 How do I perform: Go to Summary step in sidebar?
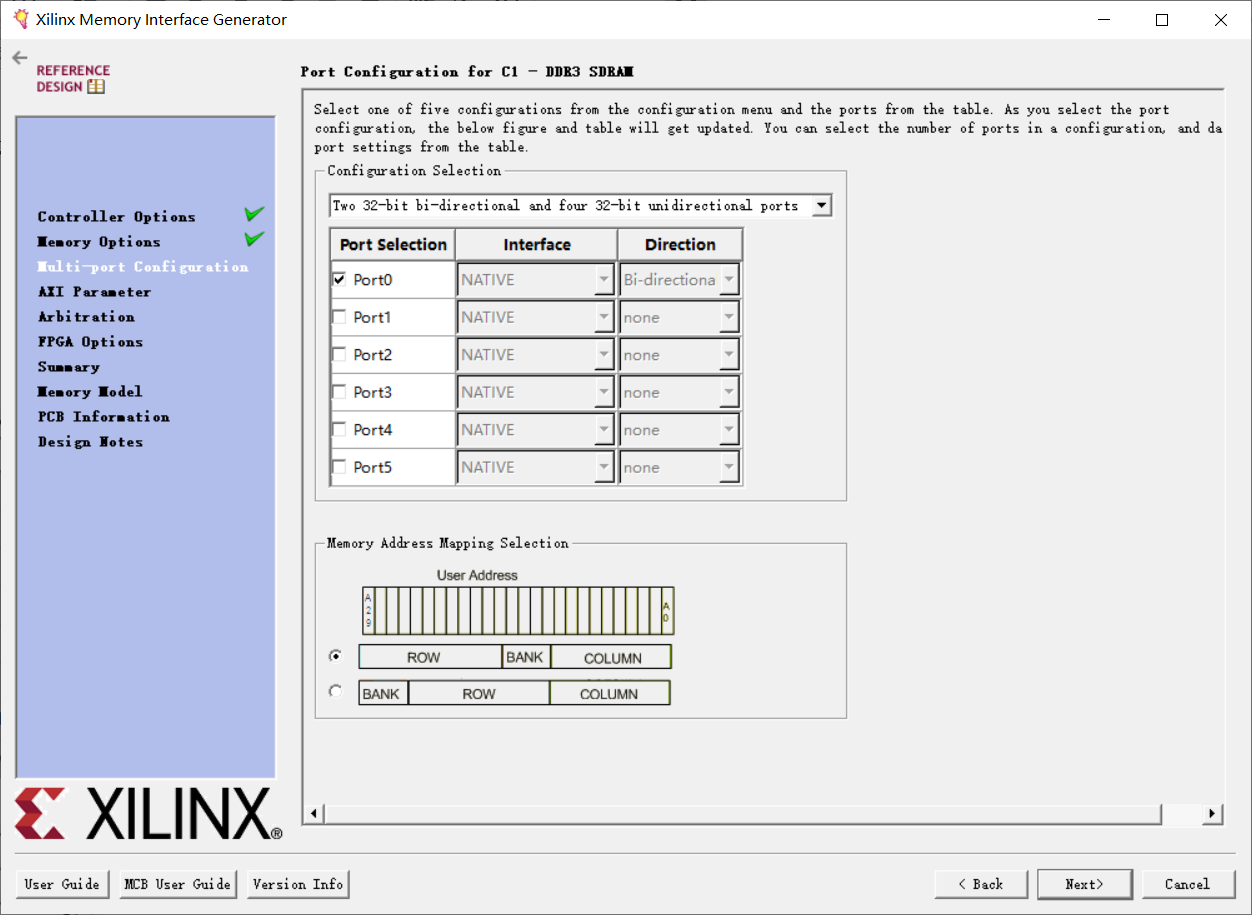68,367
